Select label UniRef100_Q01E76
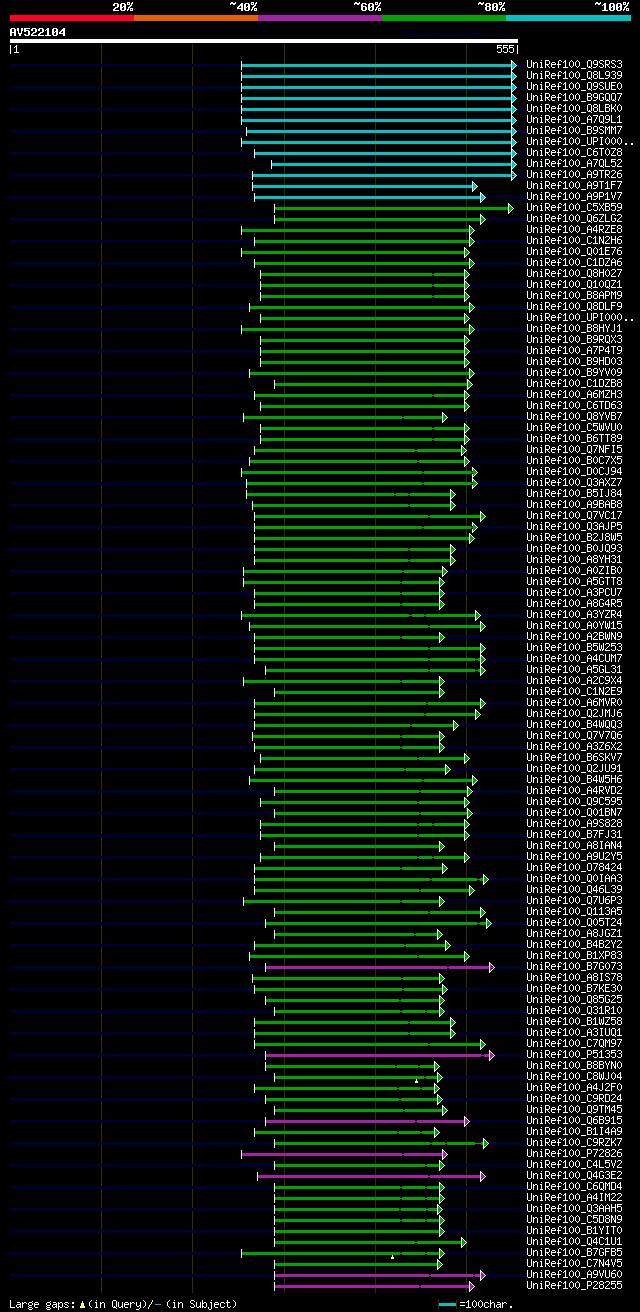Screen dimensions: 640x1312 click(574, 252)
